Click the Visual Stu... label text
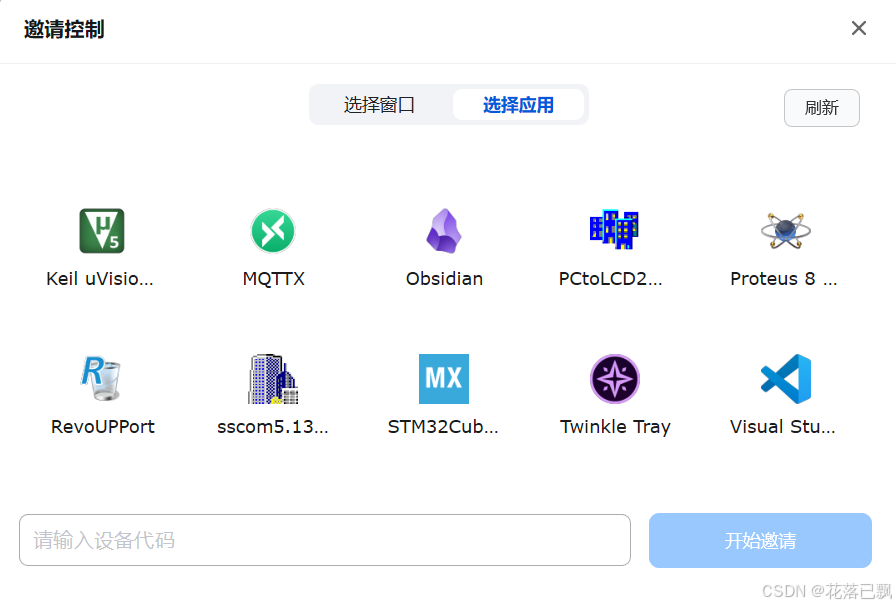The width and height of the screenshot is (896, 606). pyautogui.click(x=782, y=427)
